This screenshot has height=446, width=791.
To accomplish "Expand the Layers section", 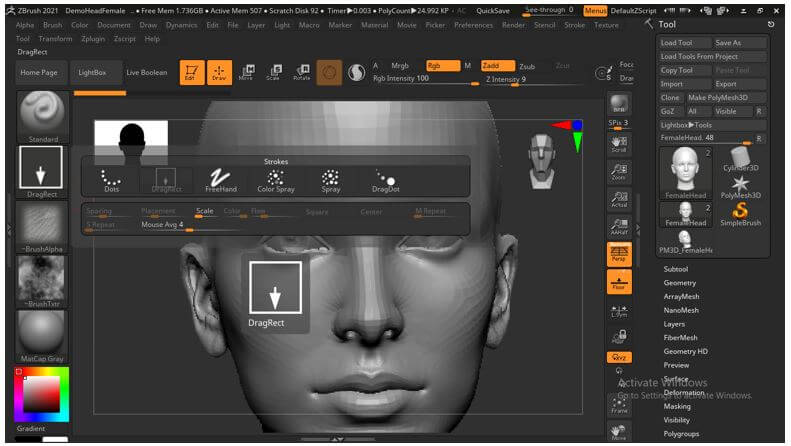I will [674, 323].
